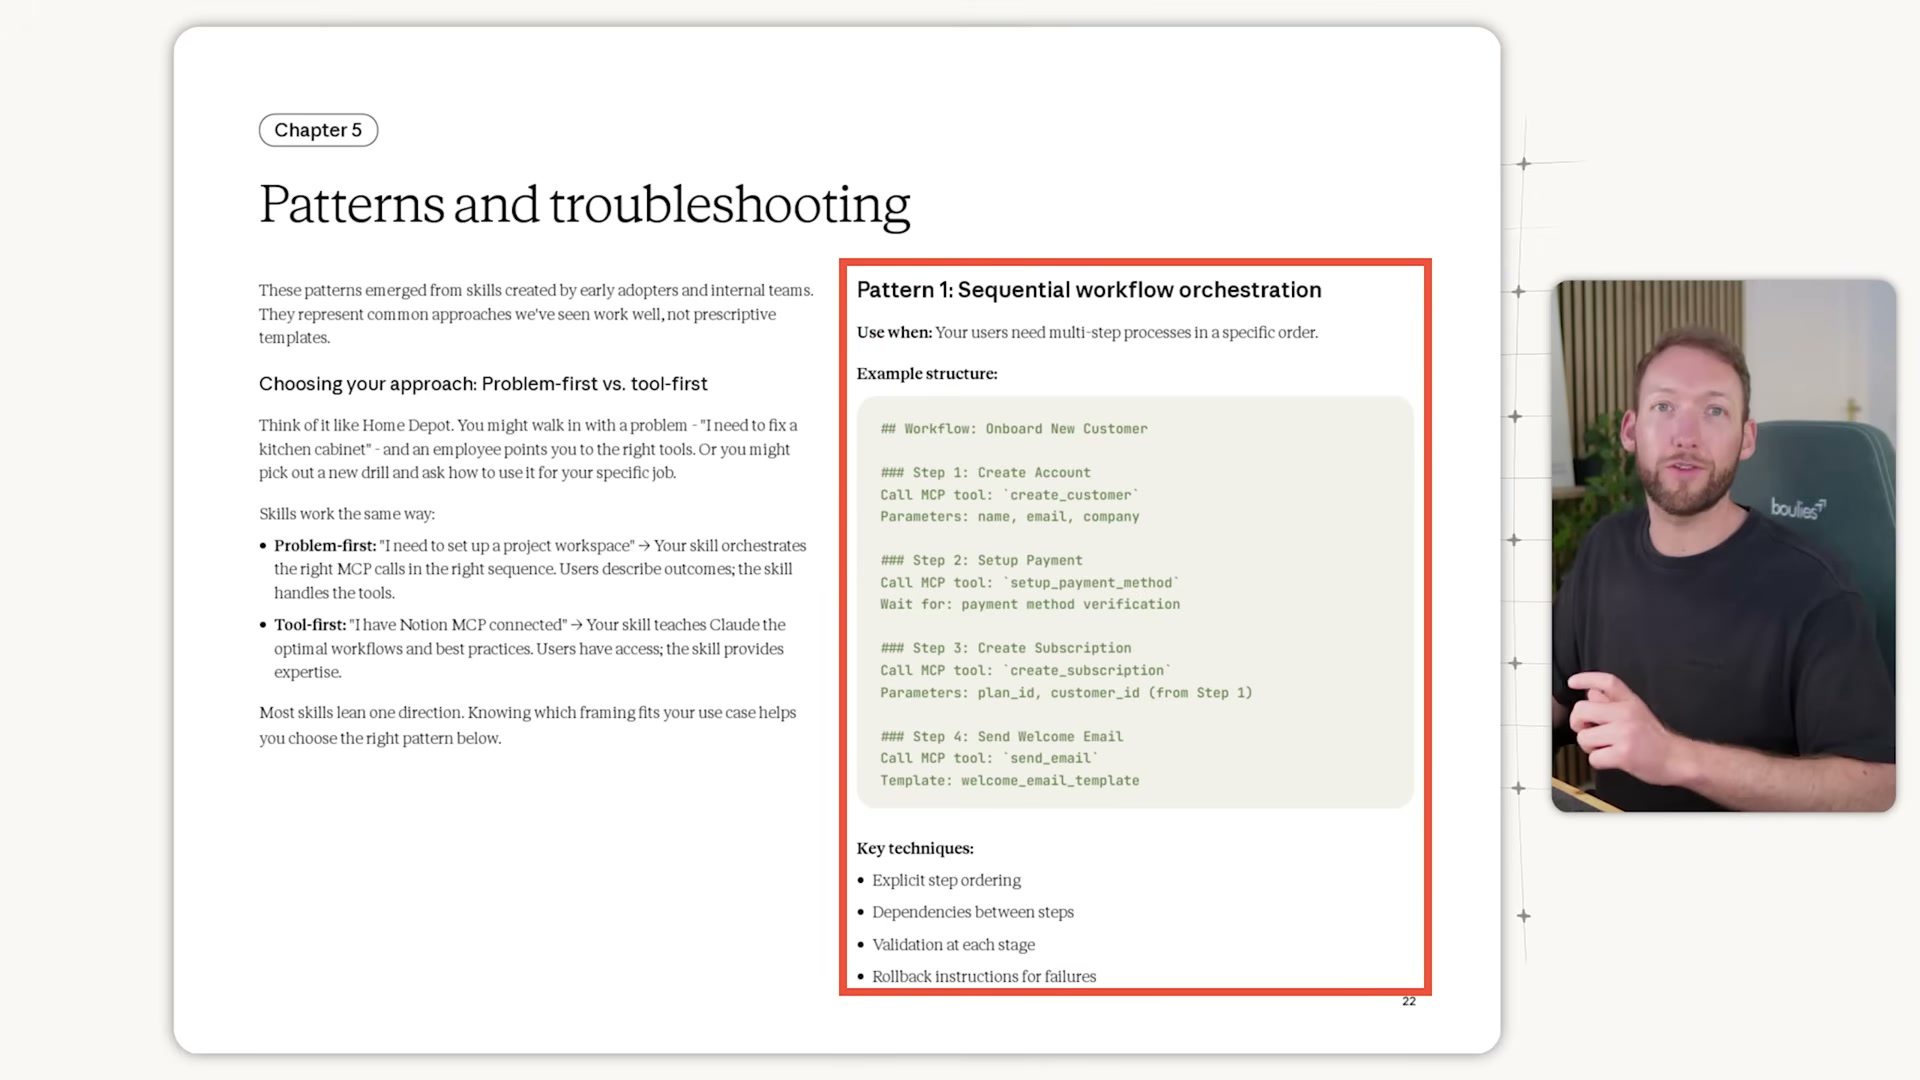
Task: Click the 'create_subscription' tool call line
Action: pyautogui.click(x=1026, y=671)
